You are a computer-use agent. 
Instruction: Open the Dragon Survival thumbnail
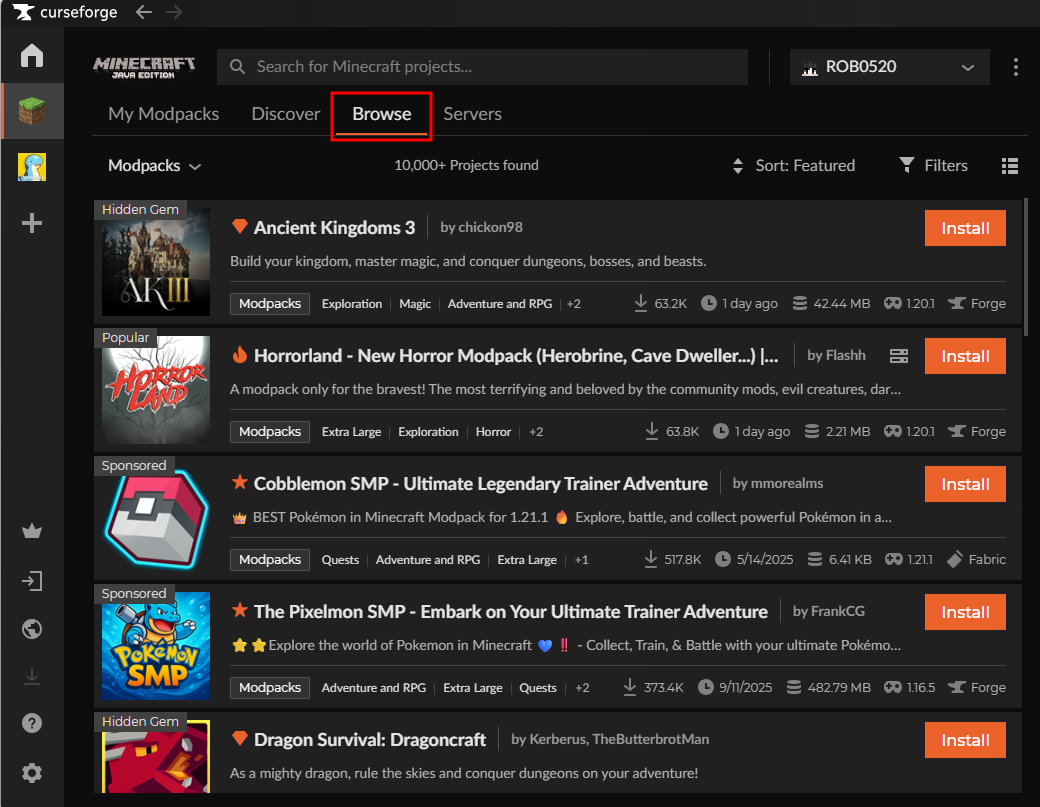tap(156, 756)
